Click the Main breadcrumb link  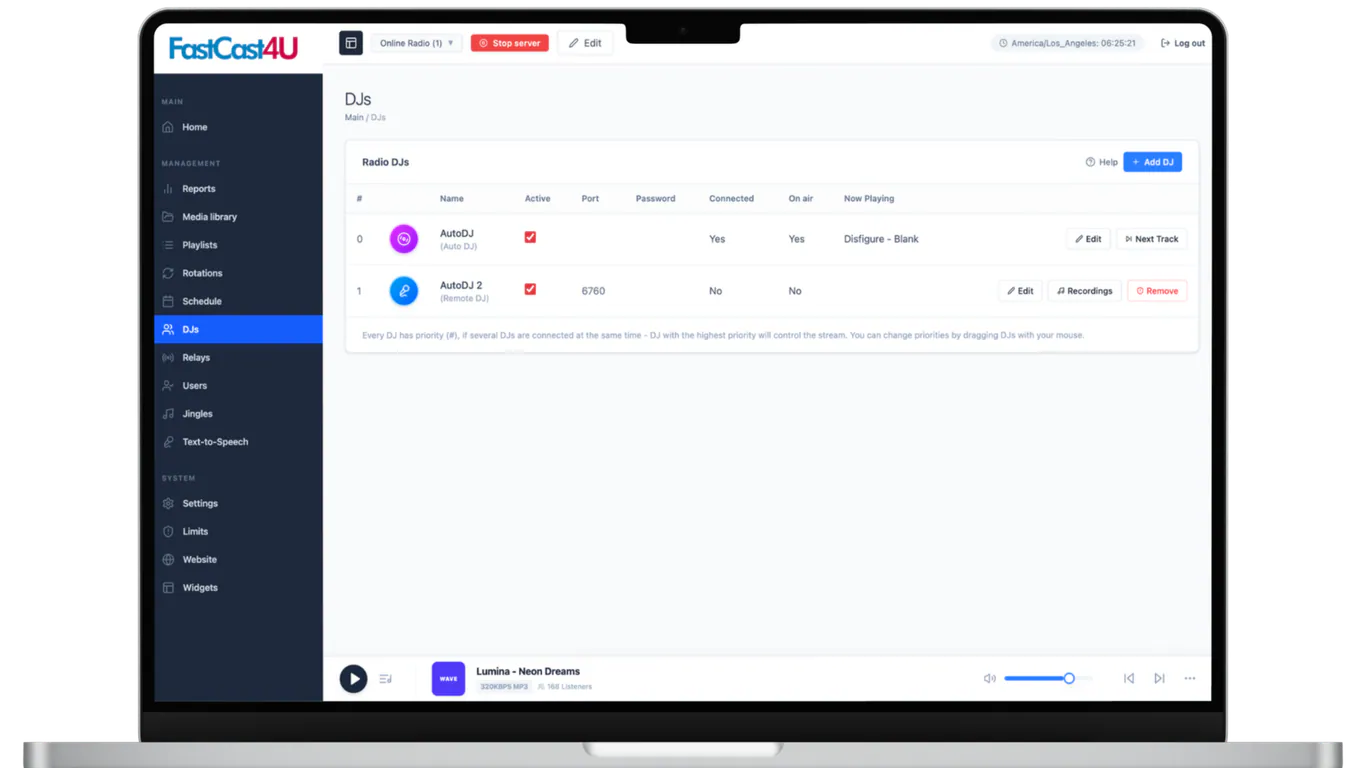point(354,117)
